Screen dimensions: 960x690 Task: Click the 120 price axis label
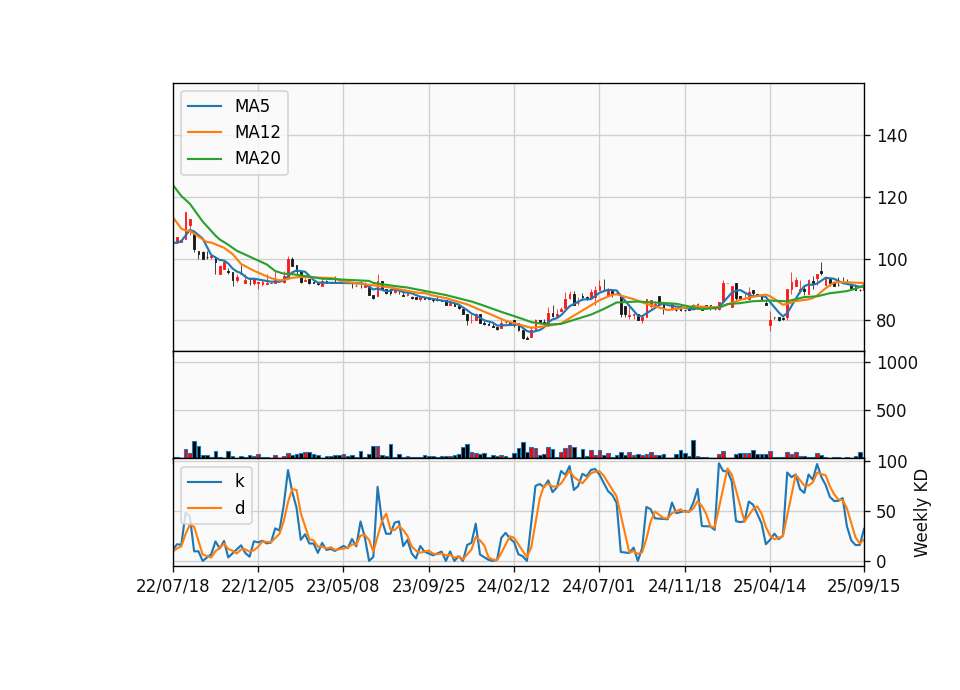click(x=892, y=198)
